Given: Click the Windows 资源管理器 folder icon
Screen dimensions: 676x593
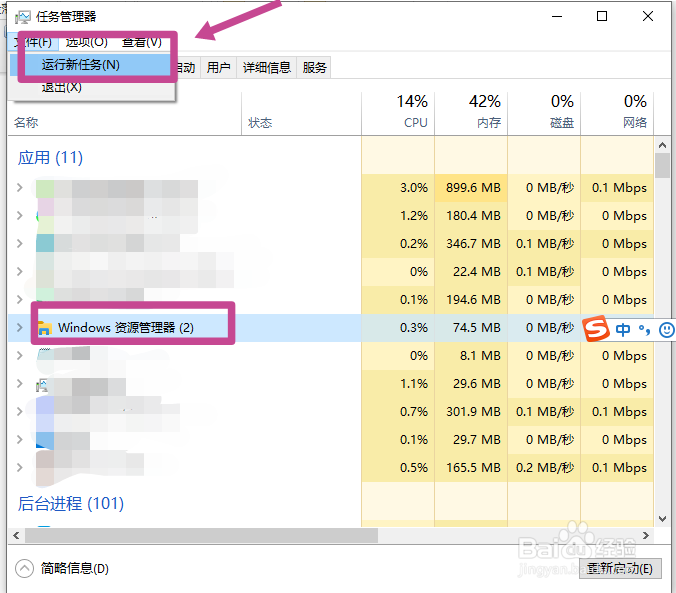Looking at the screenshot, I should pos(45,328).
